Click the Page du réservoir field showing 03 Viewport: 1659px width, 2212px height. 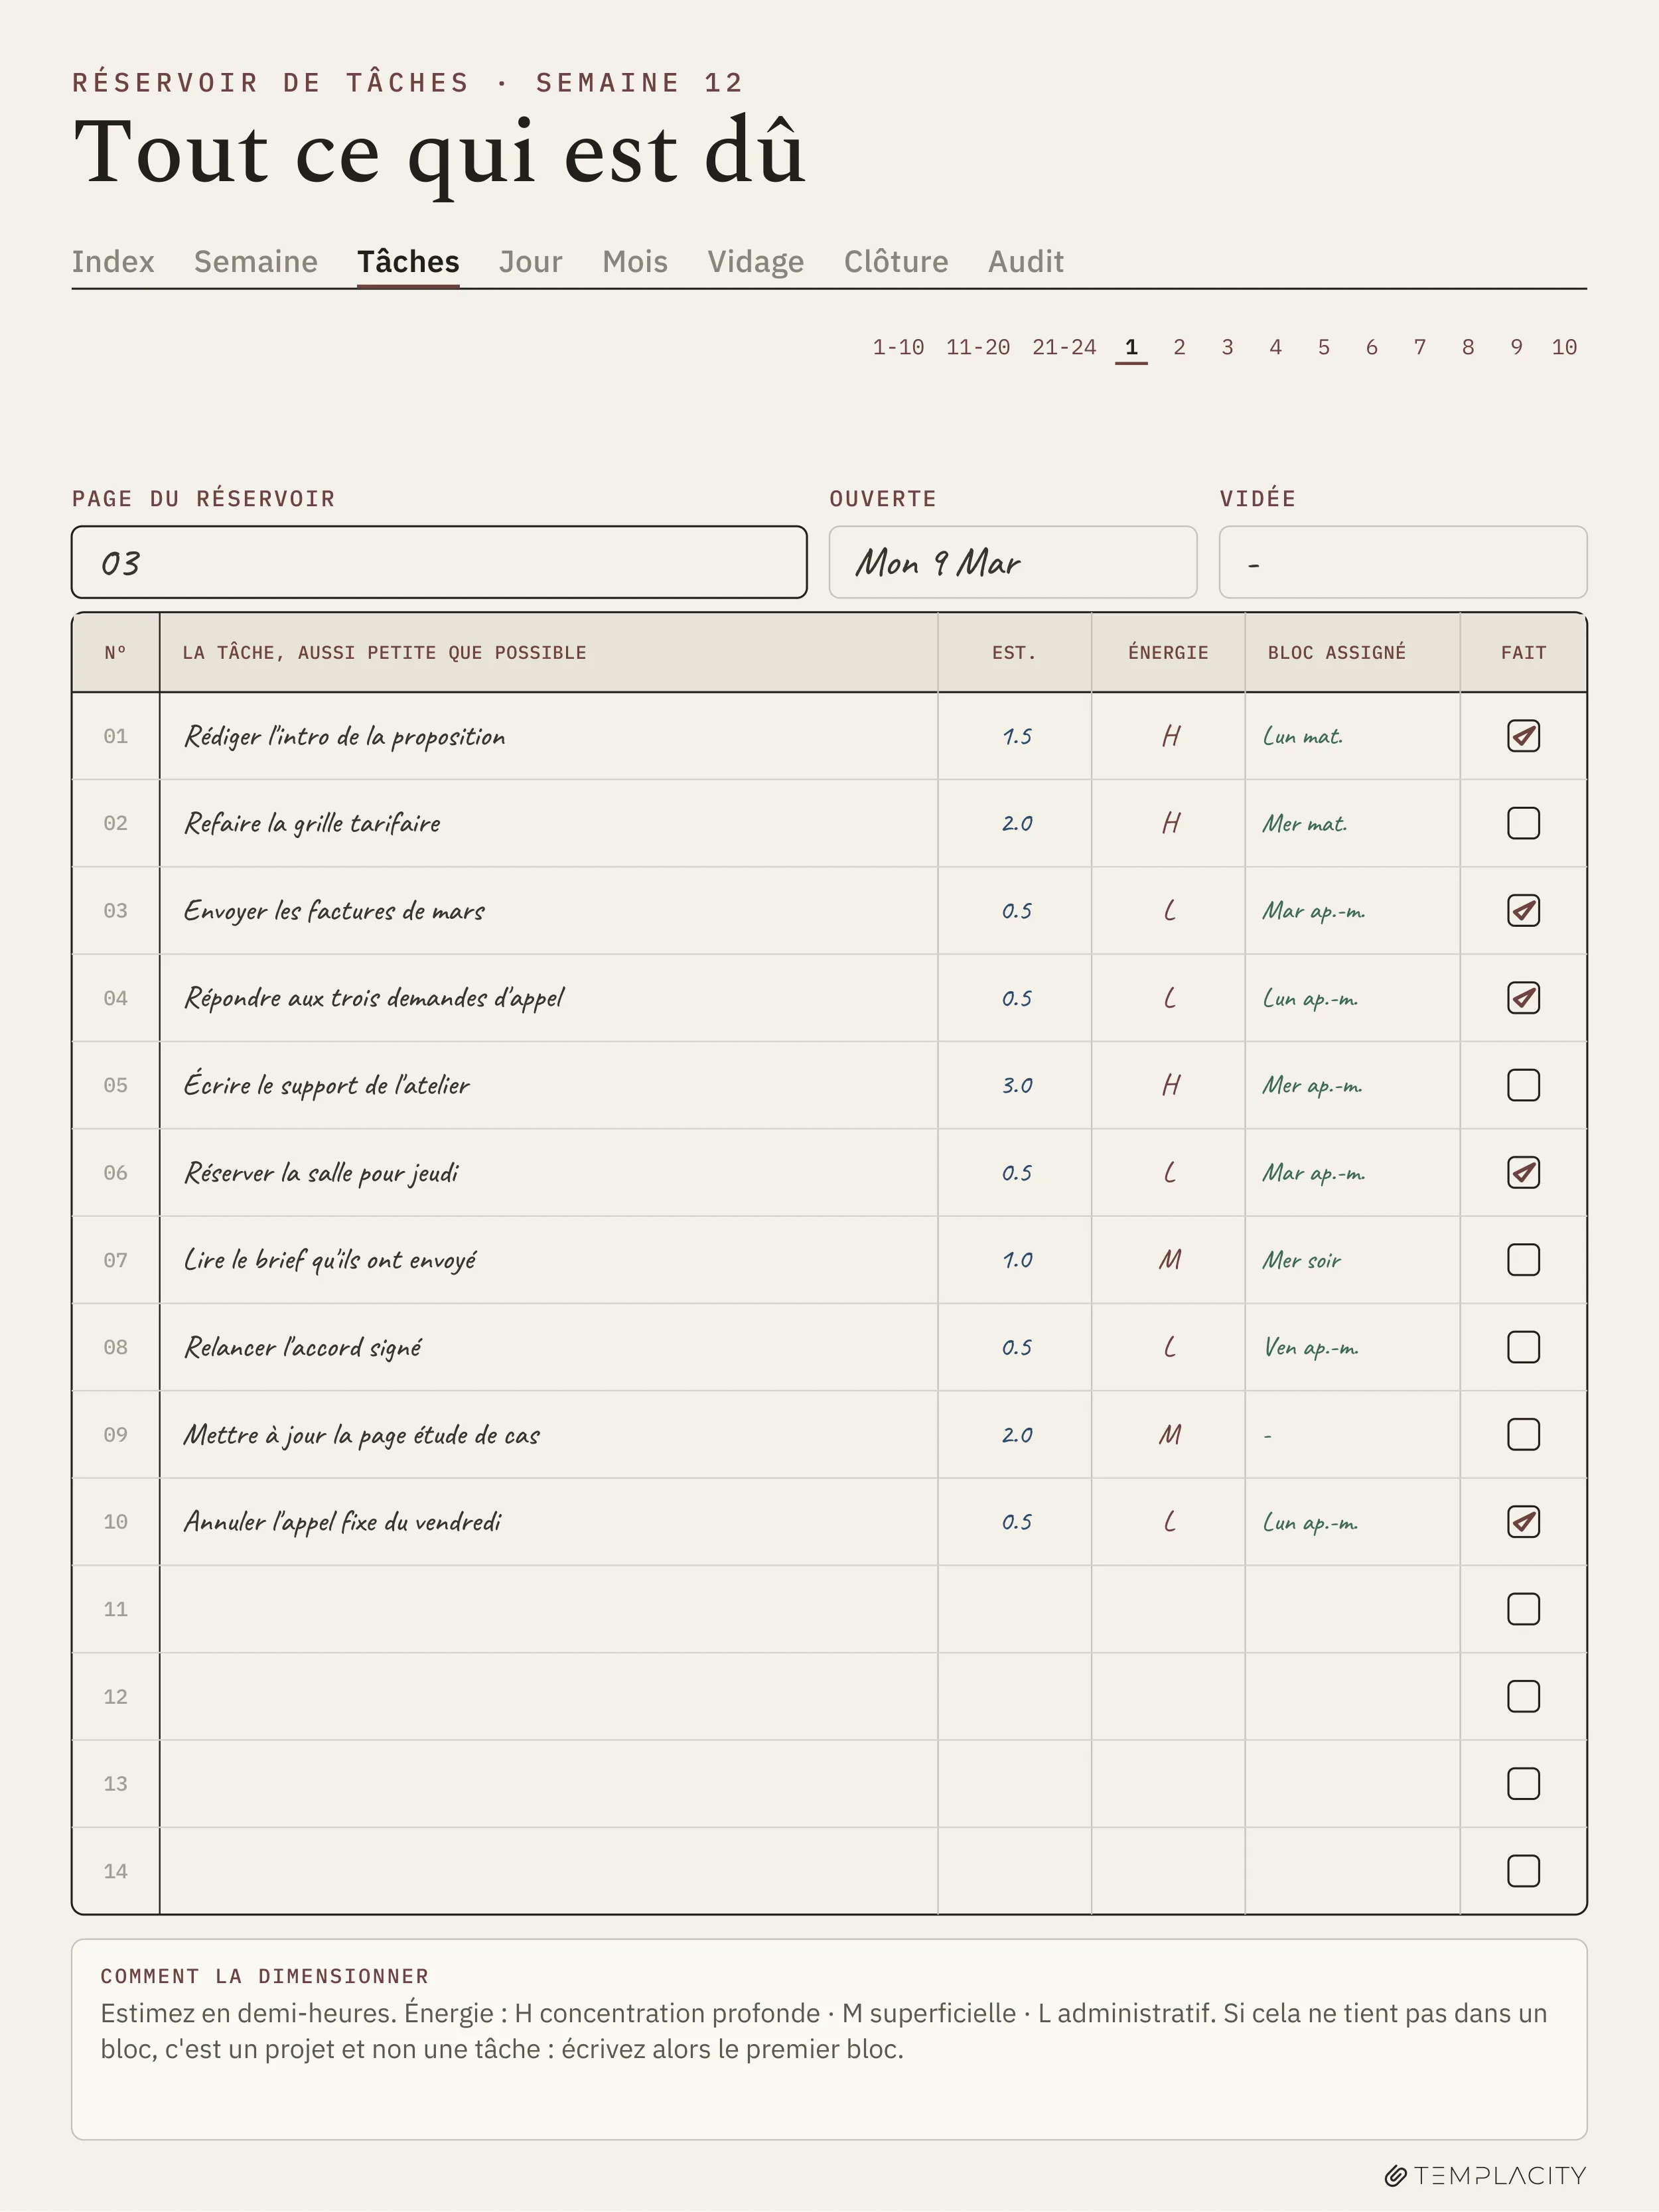click(439, 562)
